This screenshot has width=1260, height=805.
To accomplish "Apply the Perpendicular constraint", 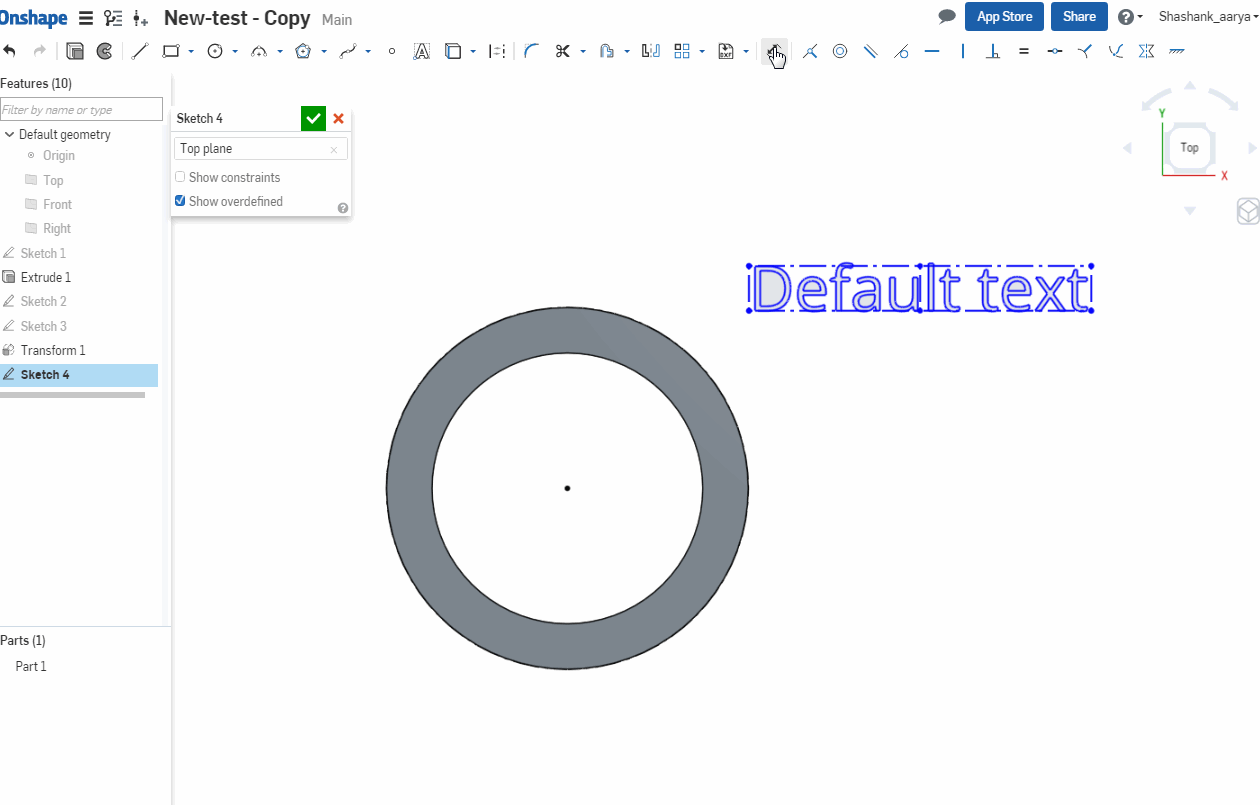I will pos(993,50).
